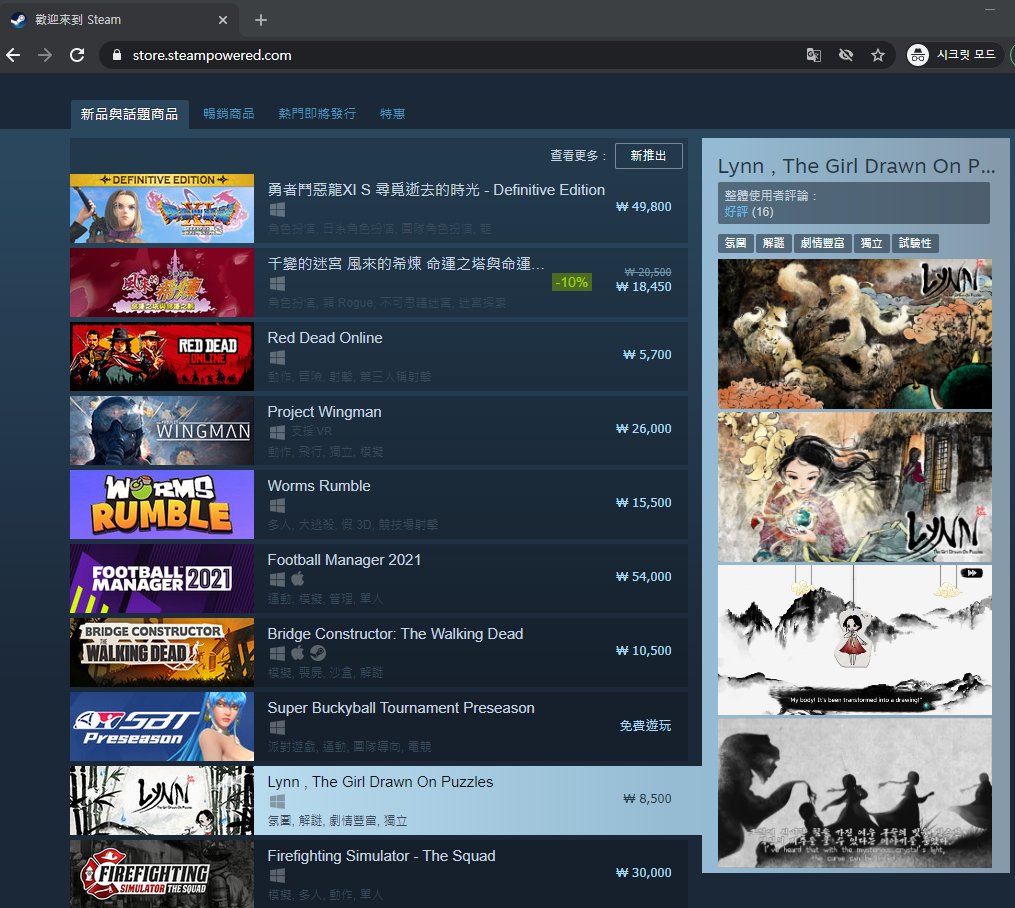Click the ₩ 26,000 price
Screen dimensions: 1015x908
[x=643, y=428]
